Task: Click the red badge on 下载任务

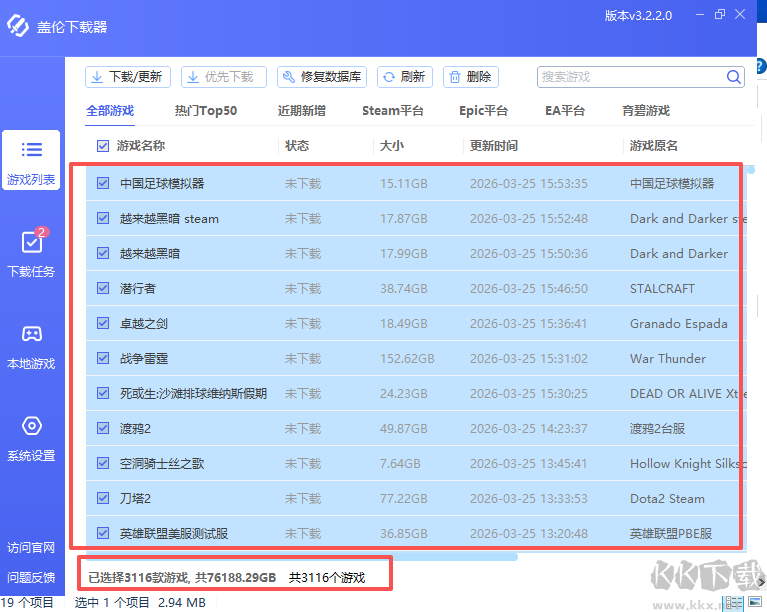Action: coord(42,232)
